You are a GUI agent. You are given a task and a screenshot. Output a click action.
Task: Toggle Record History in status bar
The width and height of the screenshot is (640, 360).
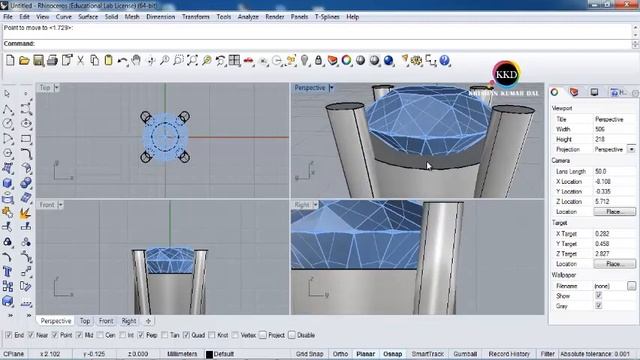(509, 354)
